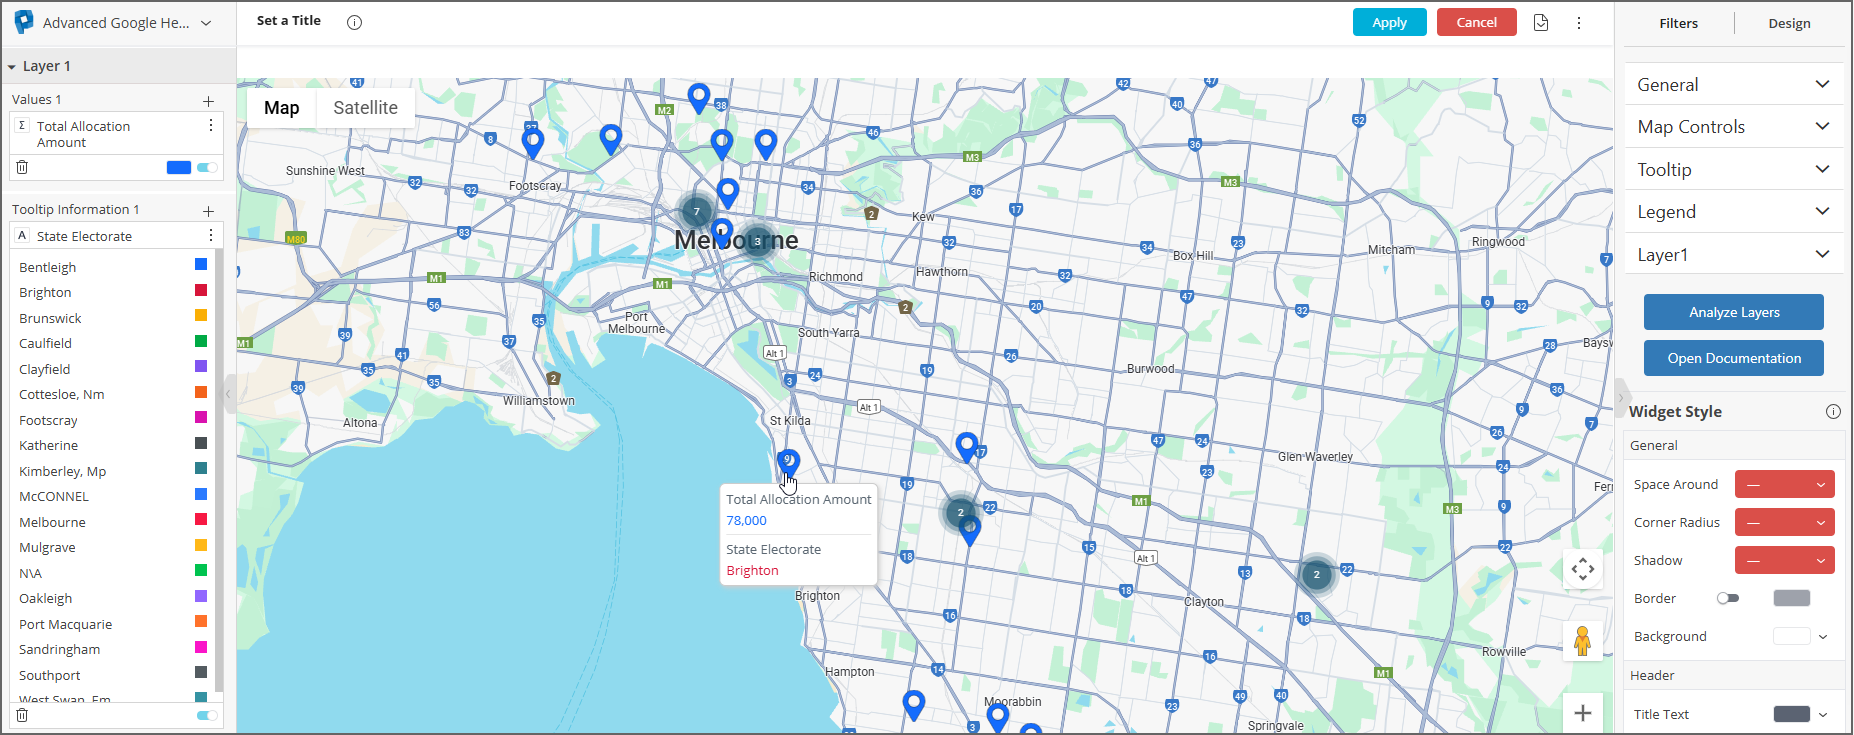Open the Design tab
Image resolution: width=1854 pixels, height=735 pixels.
tap(1789, 23)
